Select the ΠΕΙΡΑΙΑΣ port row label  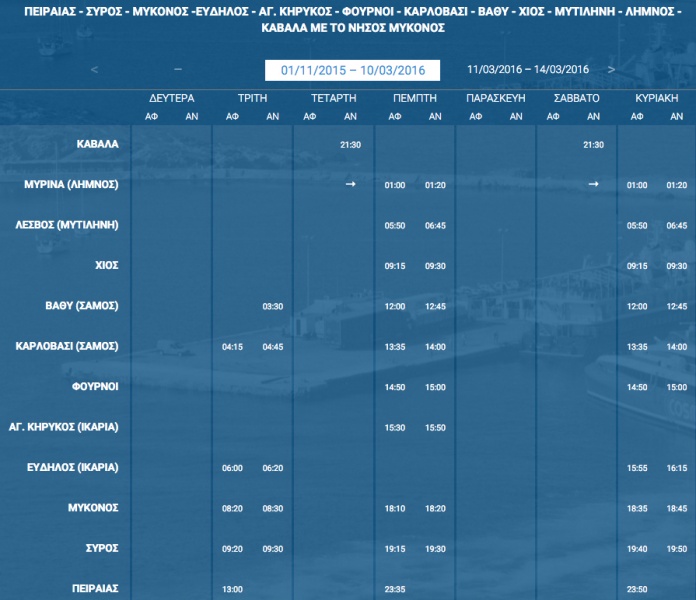[95, 588]
